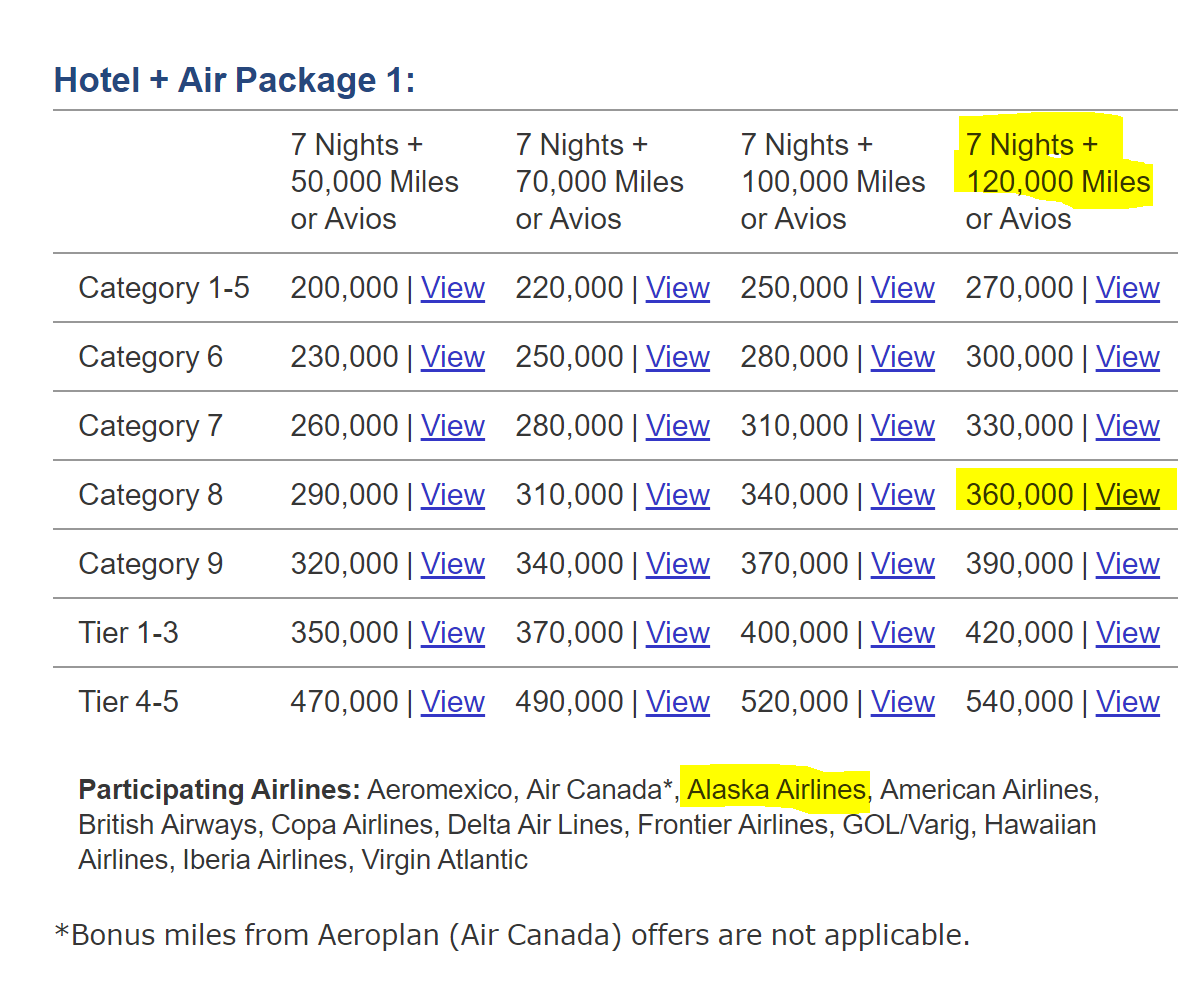Click View link beside 470,000 in Tier 4-5

(452, 702)
